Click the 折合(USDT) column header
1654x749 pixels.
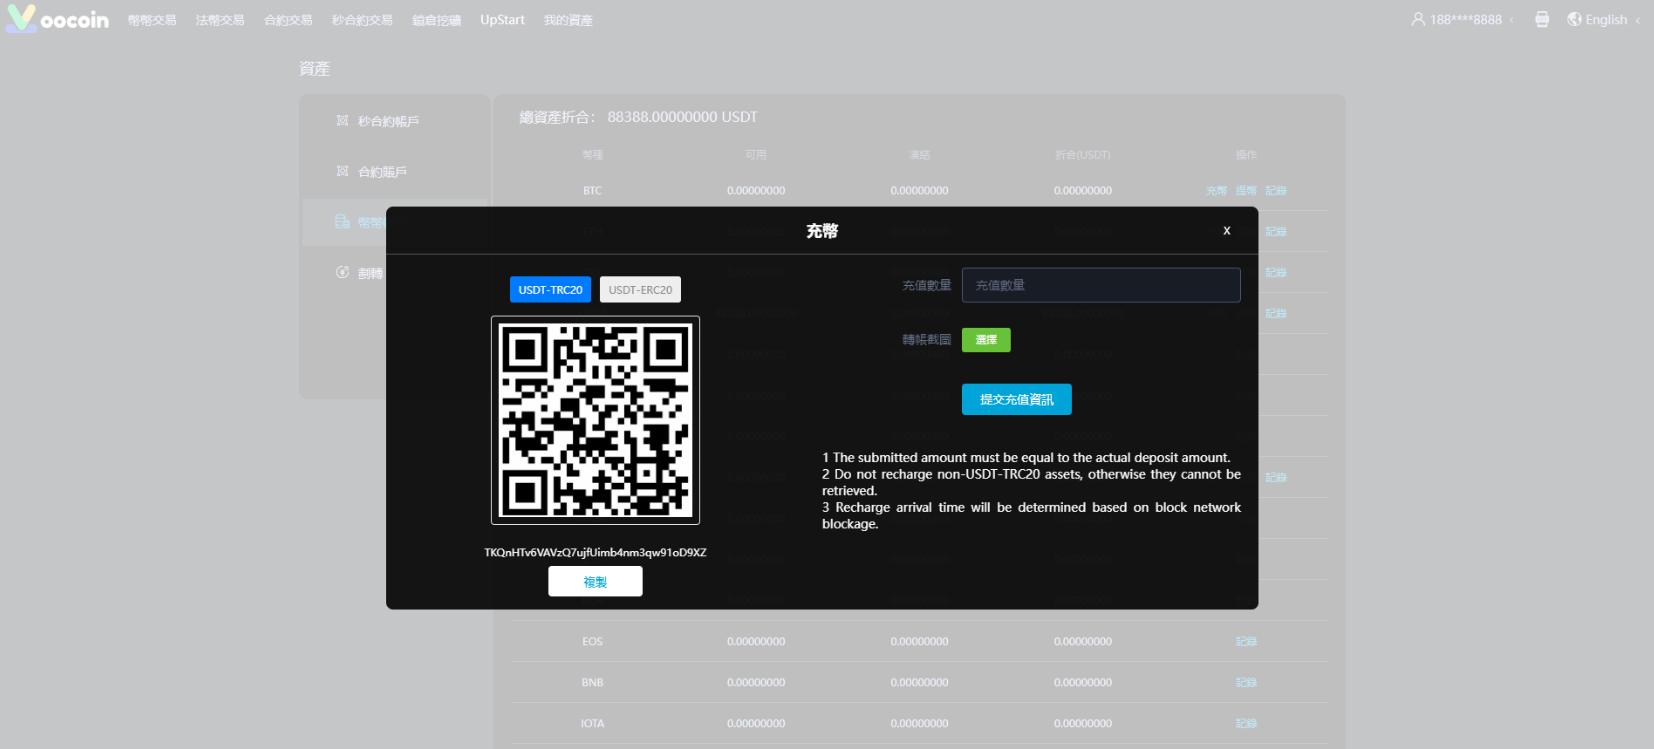(1083, 155)
